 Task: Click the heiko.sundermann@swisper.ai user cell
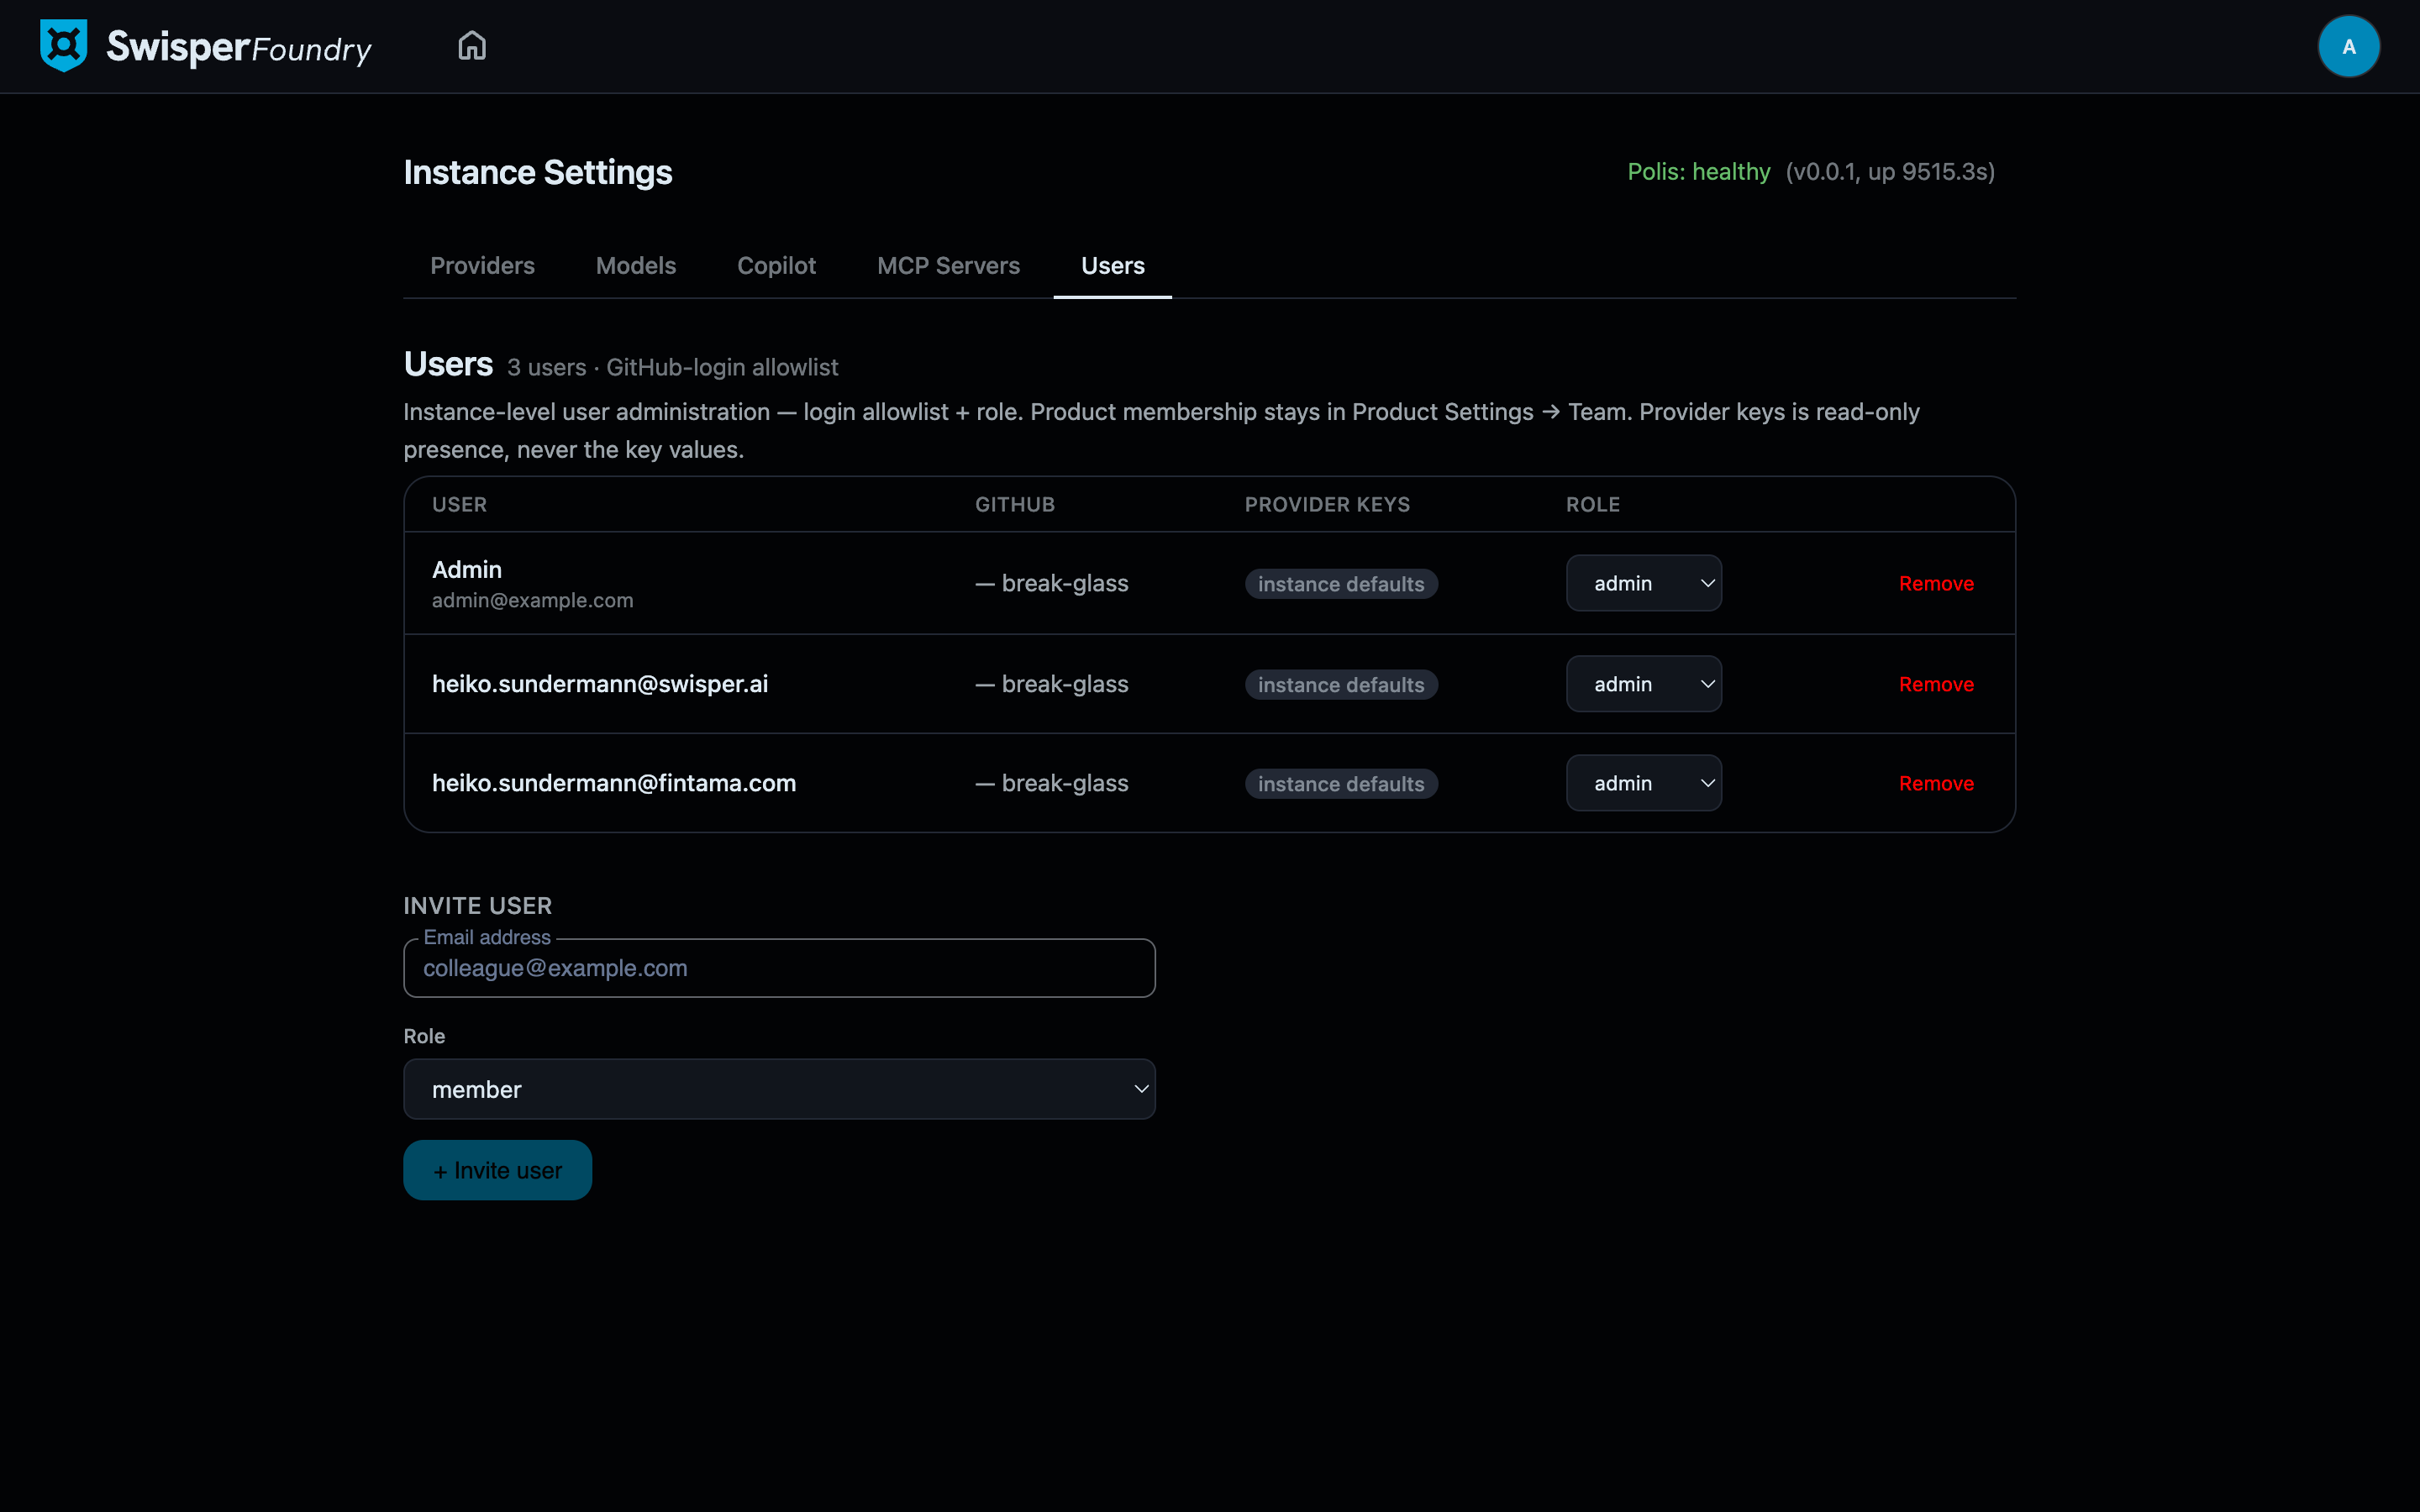coord(600,684)
